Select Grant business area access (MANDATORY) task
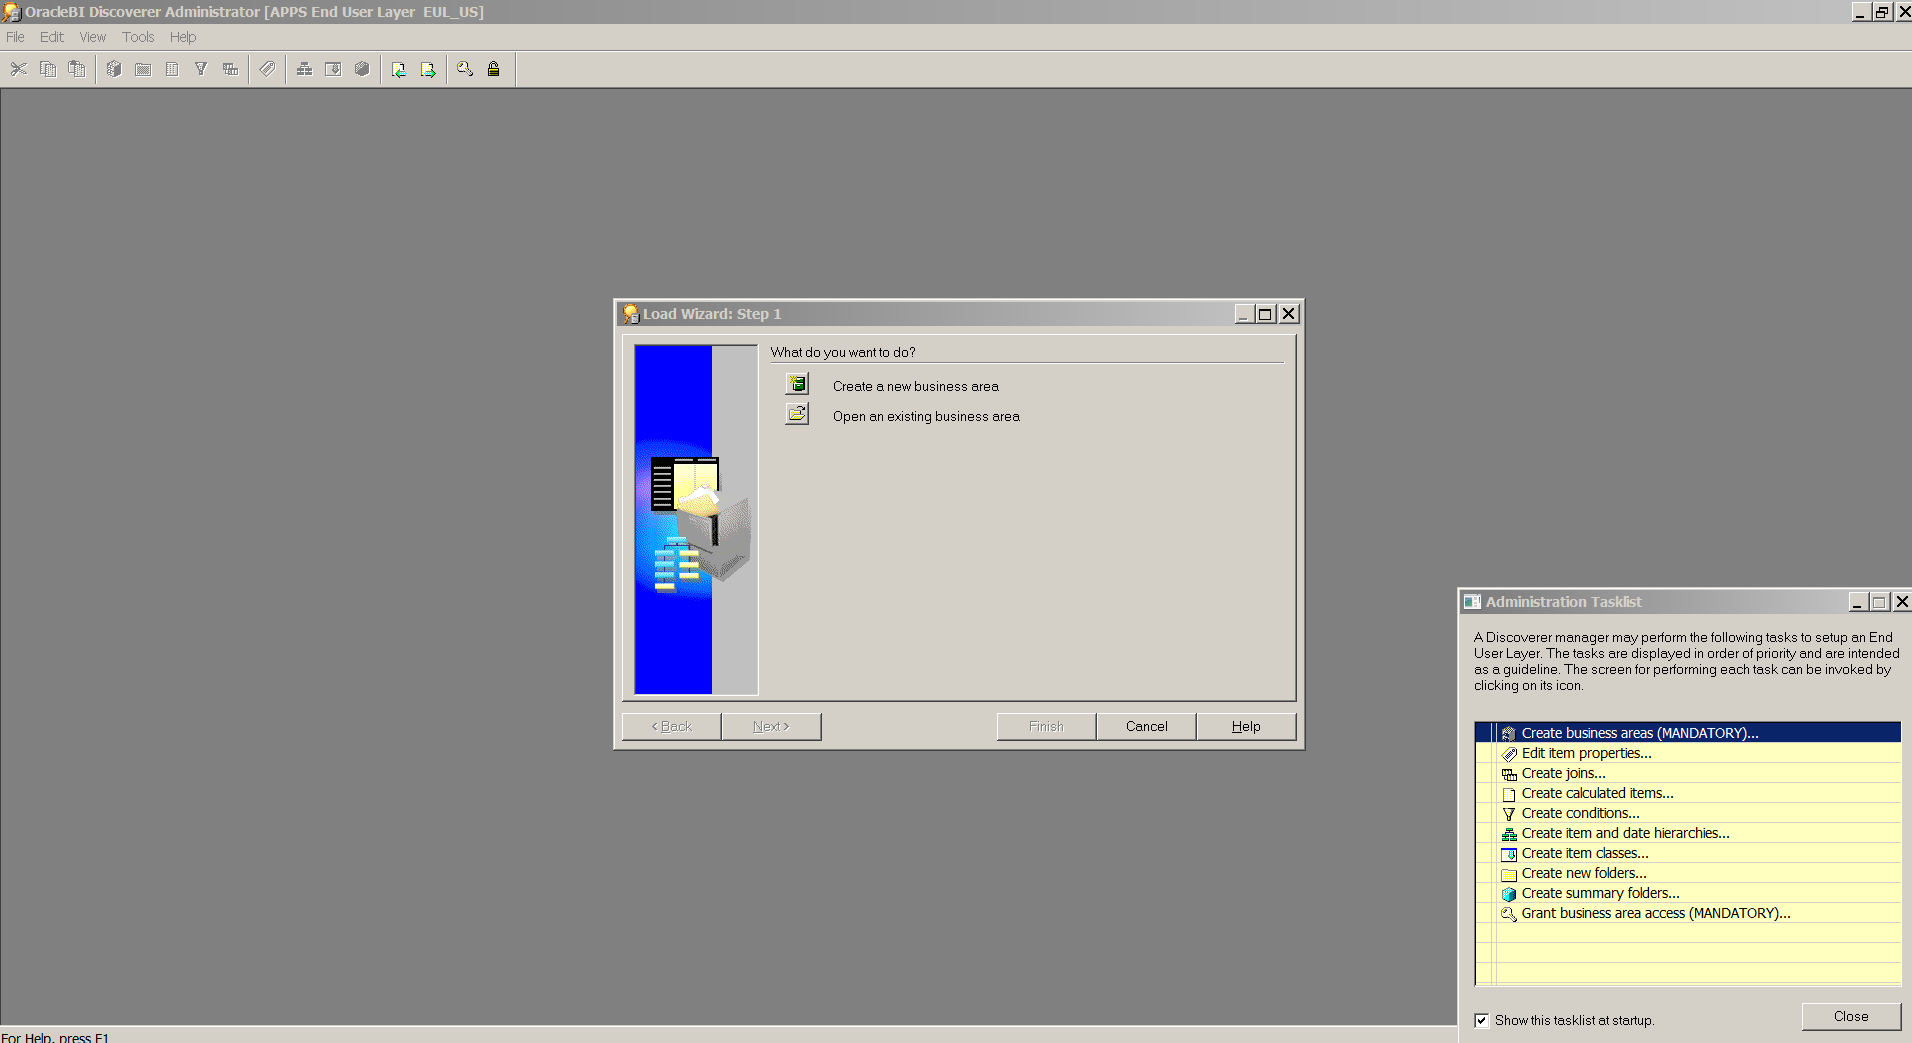 pyautogui.click(x=1655, y=913)
